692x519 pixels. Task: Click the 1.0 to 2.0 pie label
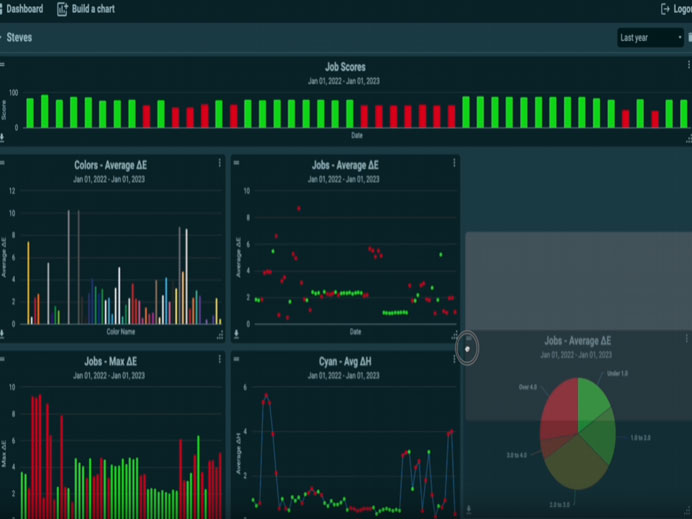[x=640, y=438]
